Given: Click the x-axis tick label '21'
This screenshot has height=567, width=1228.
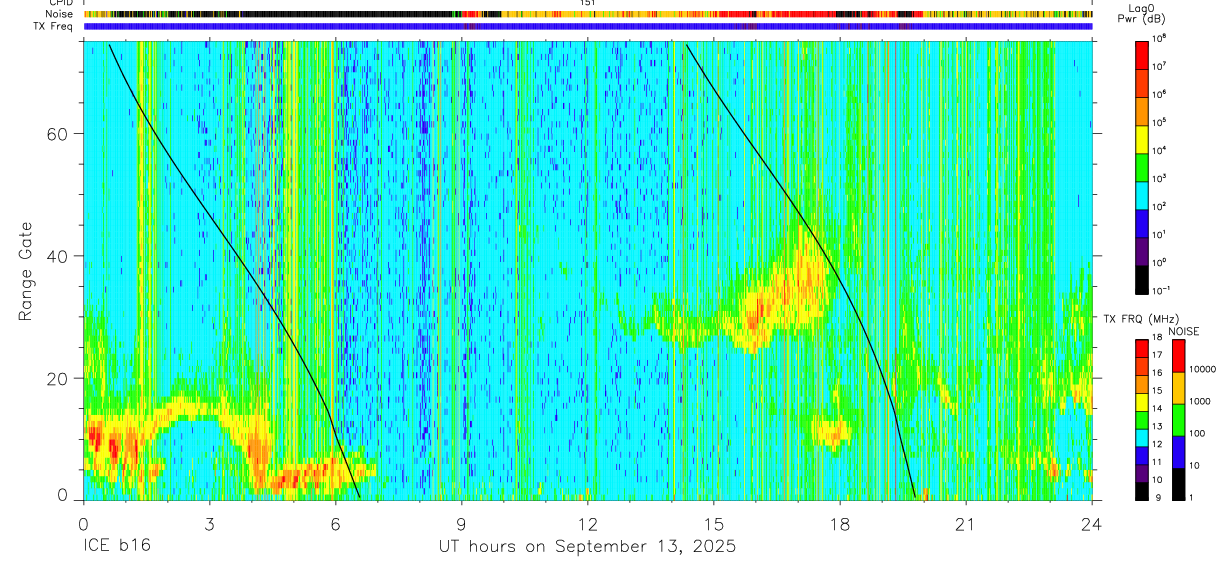Looking at the screenshot, I should coord(966,524).
